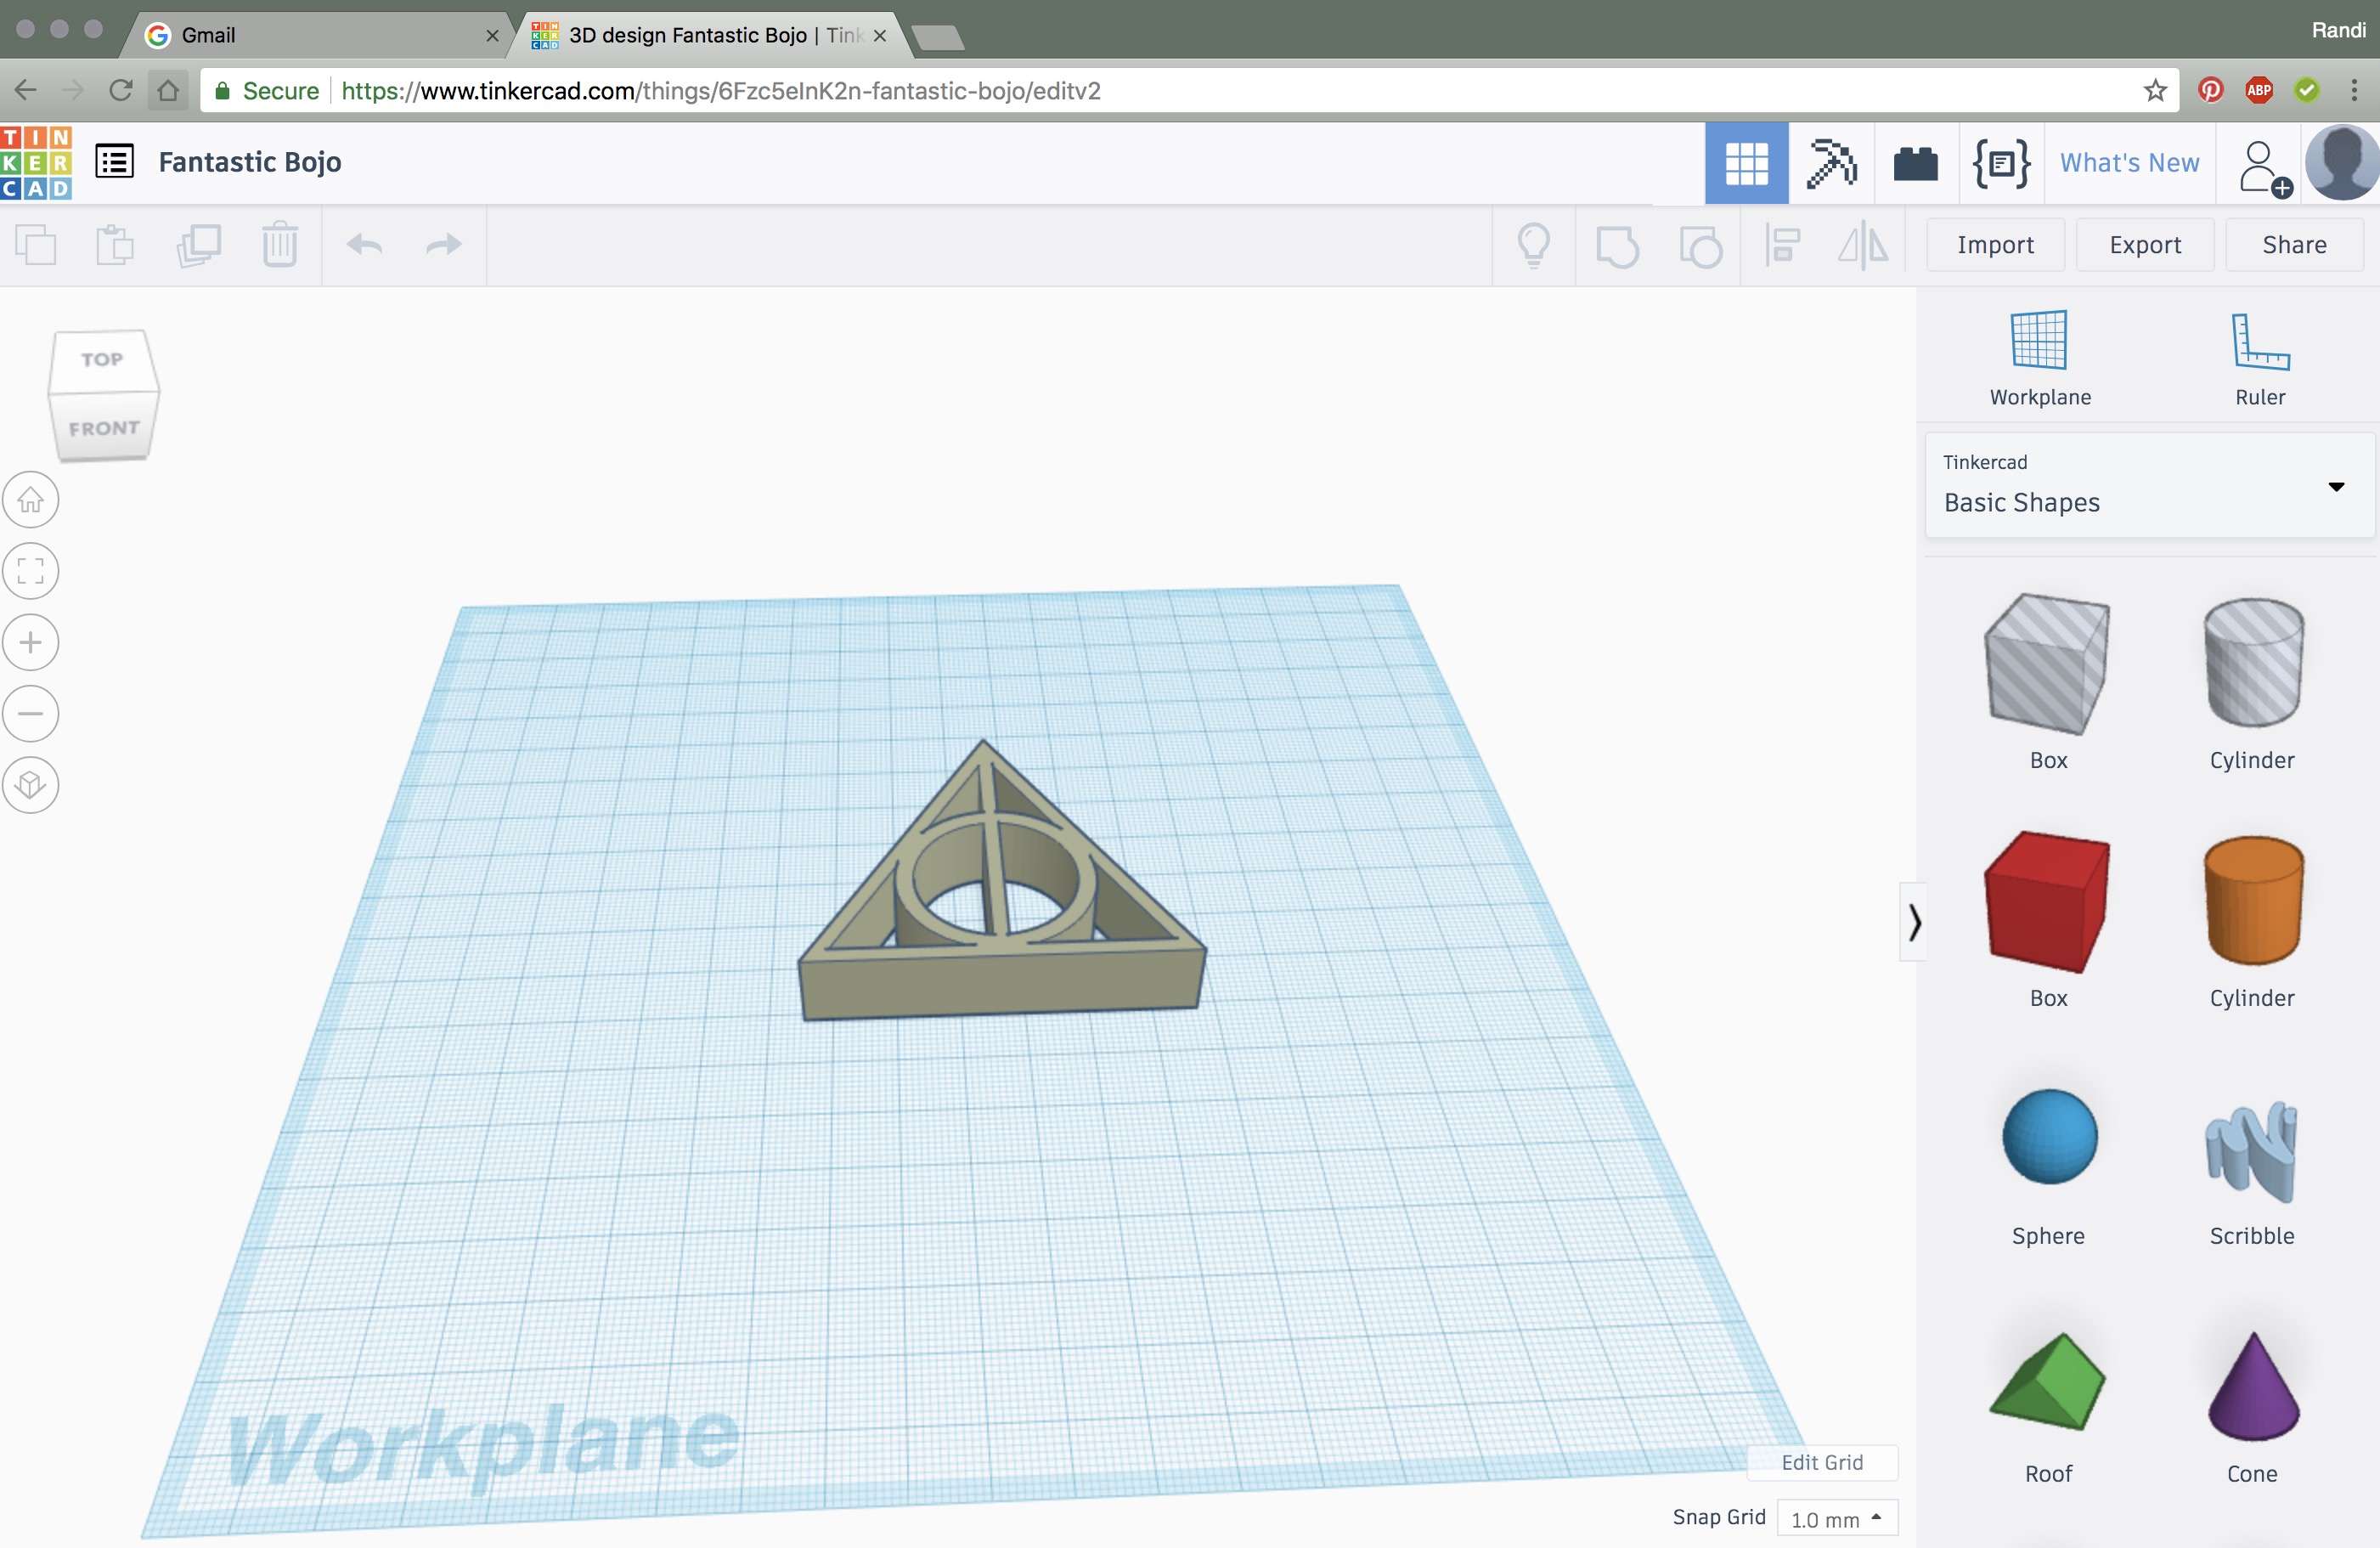The height and width of the screenshot is (1548, 2380).
Task: Click the Import button
Action: tap(1995, 245)
